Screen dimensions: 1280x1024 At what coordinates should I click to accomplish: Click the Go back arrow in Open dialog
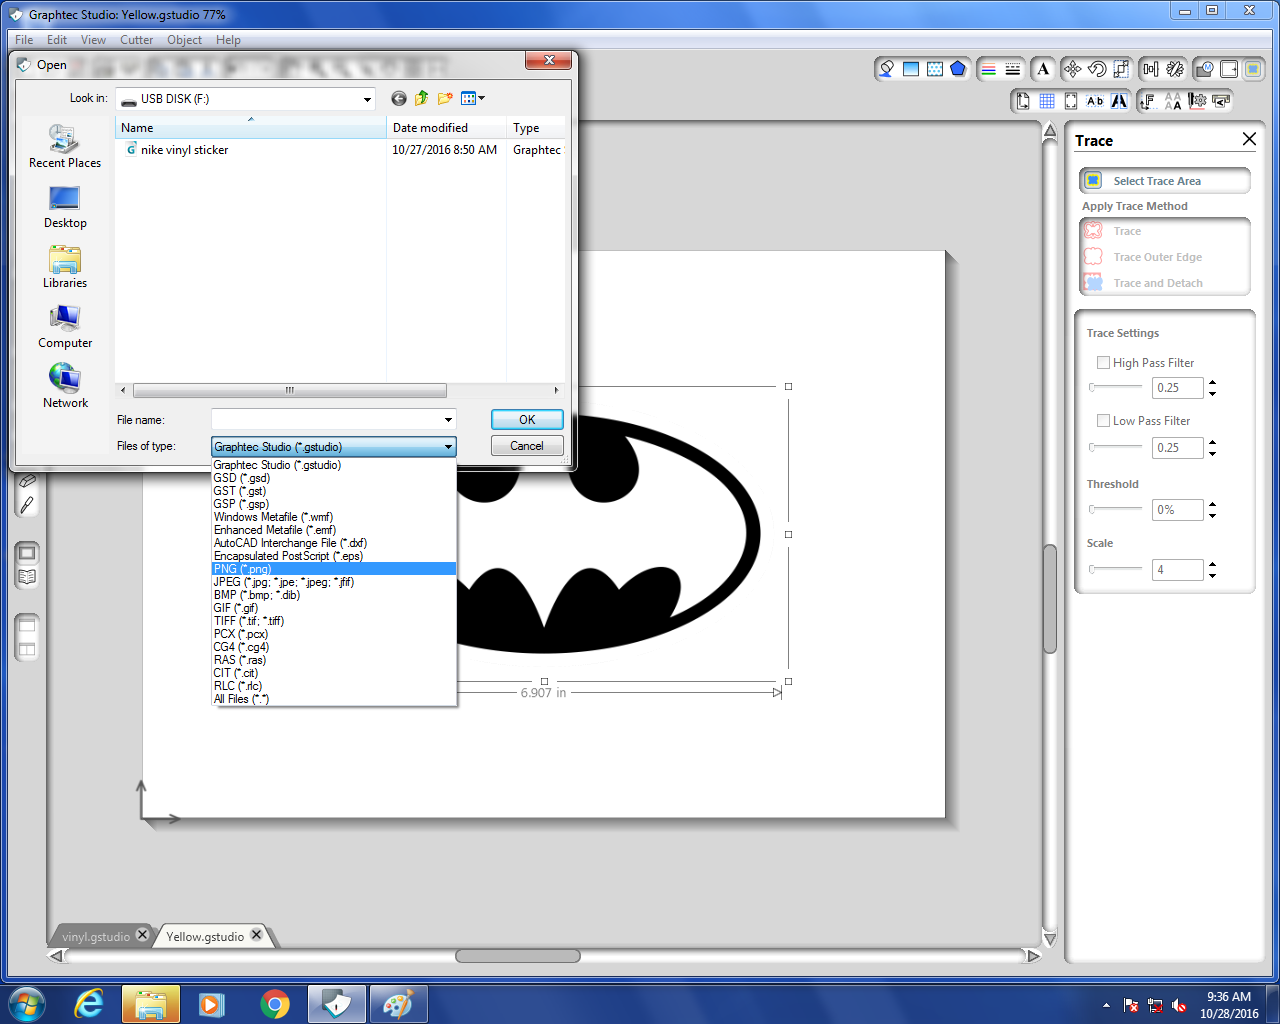399,98
